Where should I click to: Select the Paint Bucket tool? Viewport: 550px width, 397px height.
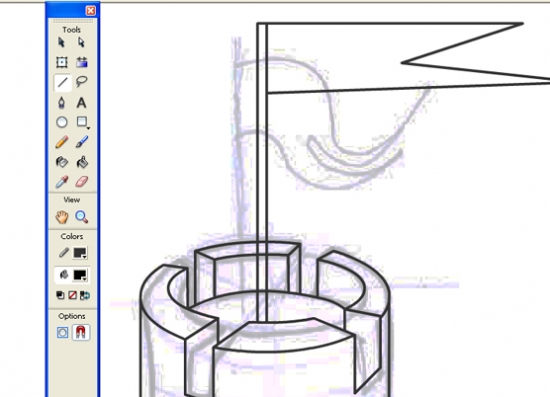click(x=82, y=162)
